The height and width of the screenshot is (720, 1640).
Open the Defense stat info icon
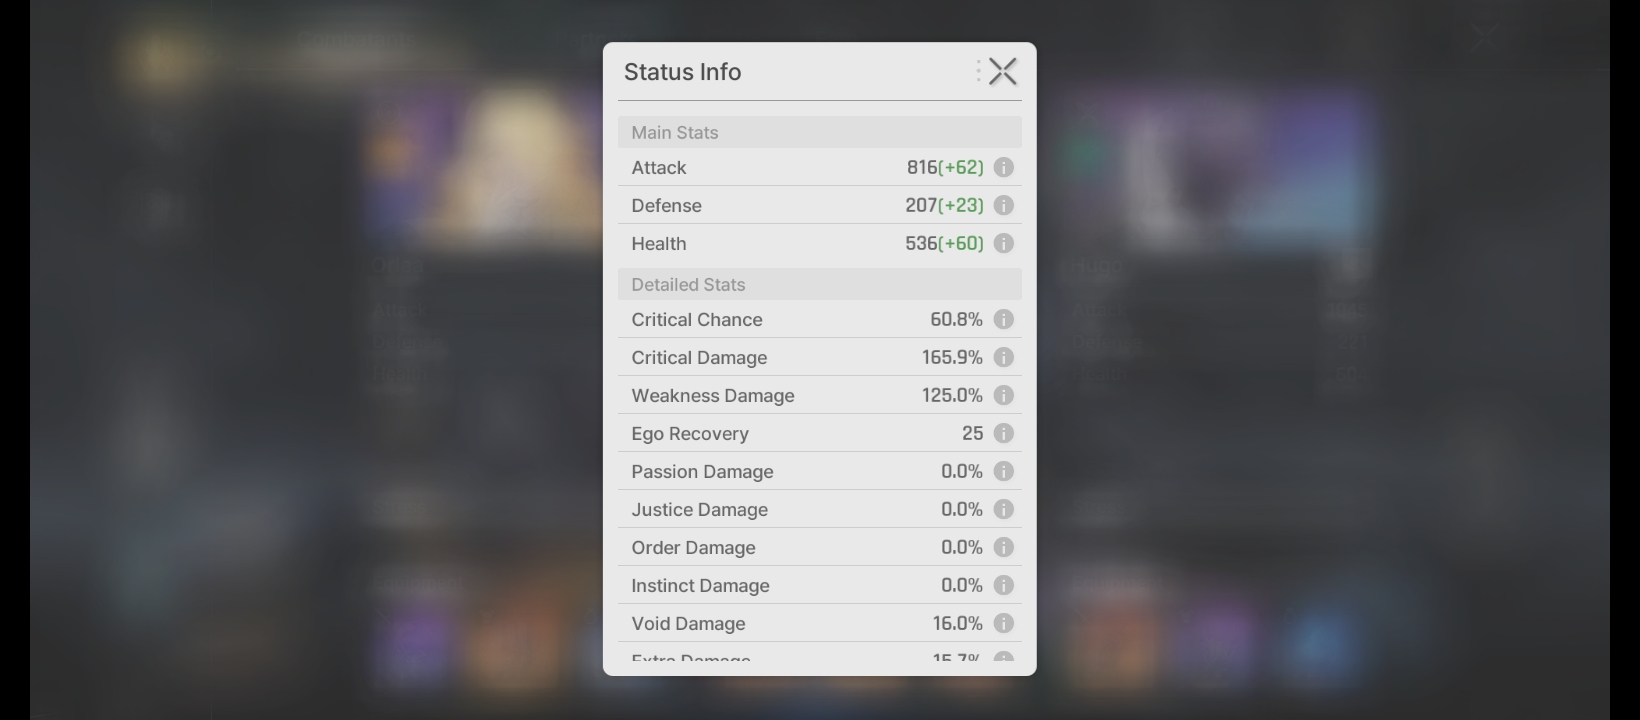(1003, 206)
